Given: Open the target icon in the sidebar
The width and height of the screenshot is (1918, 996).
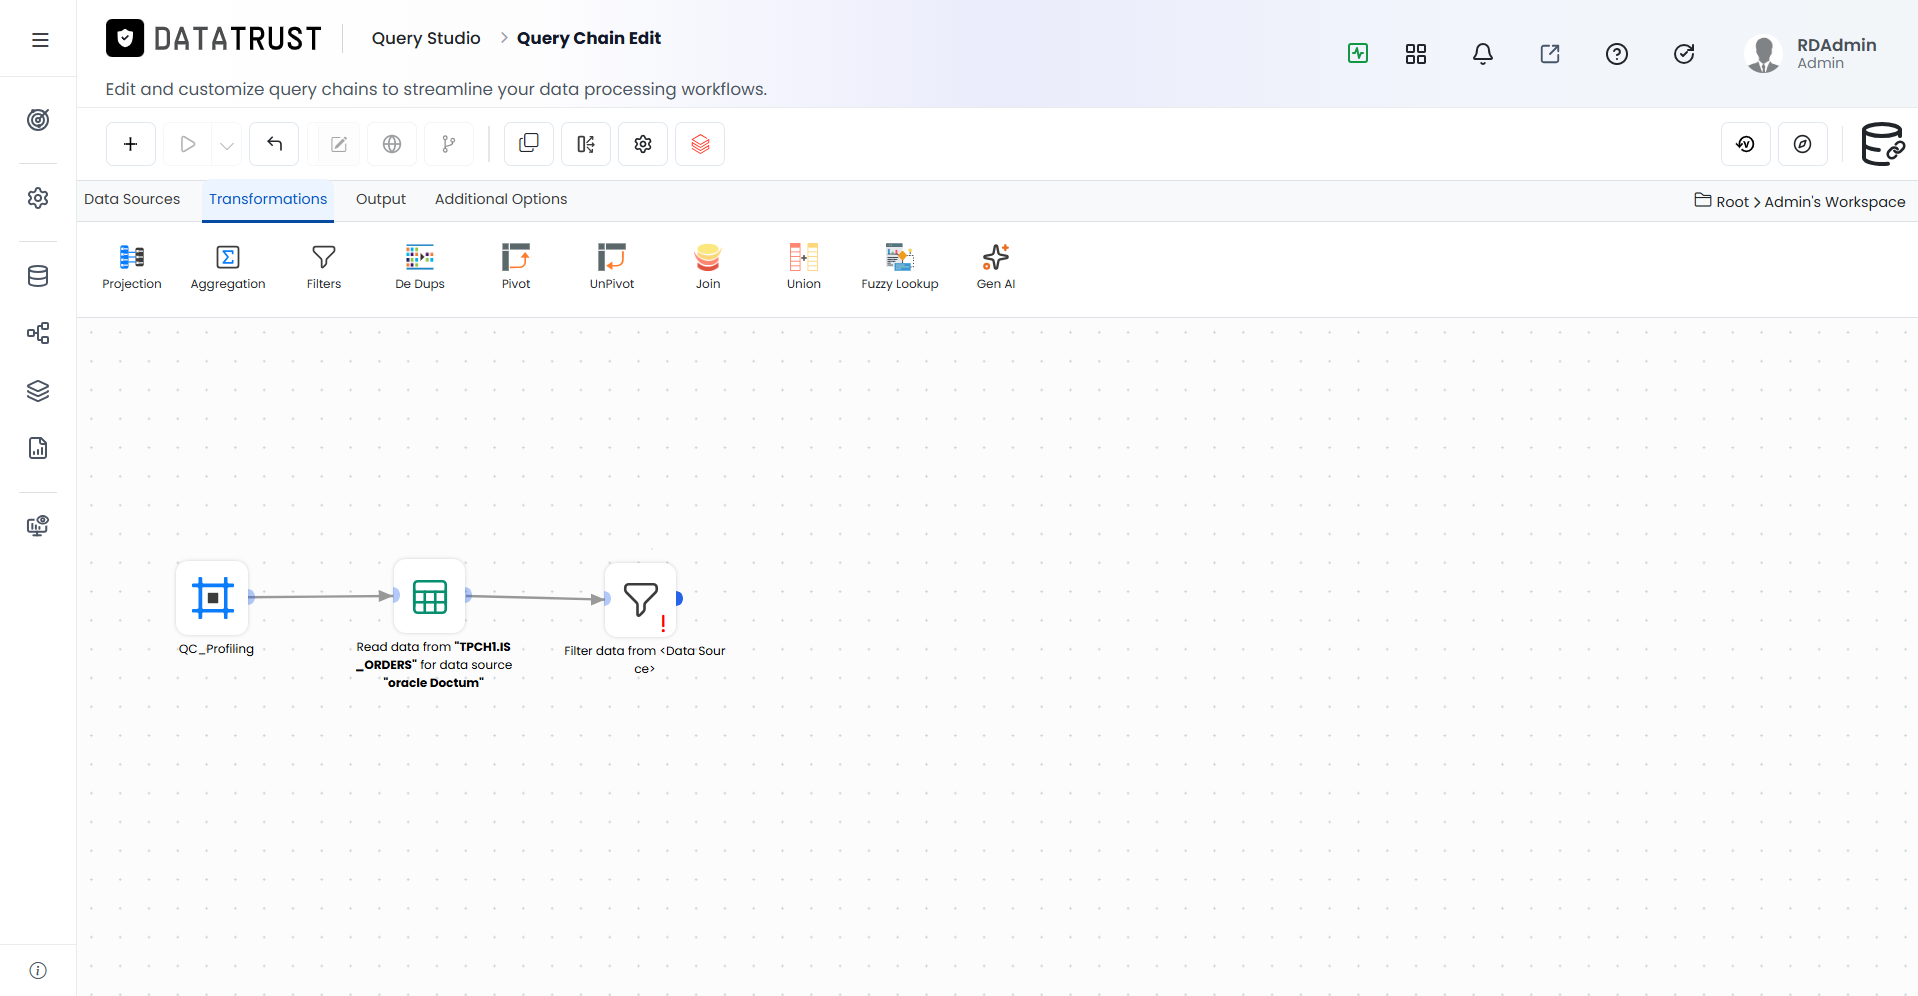Looking at the screenshot, I should pyautogui.click(x=38, y=120).
